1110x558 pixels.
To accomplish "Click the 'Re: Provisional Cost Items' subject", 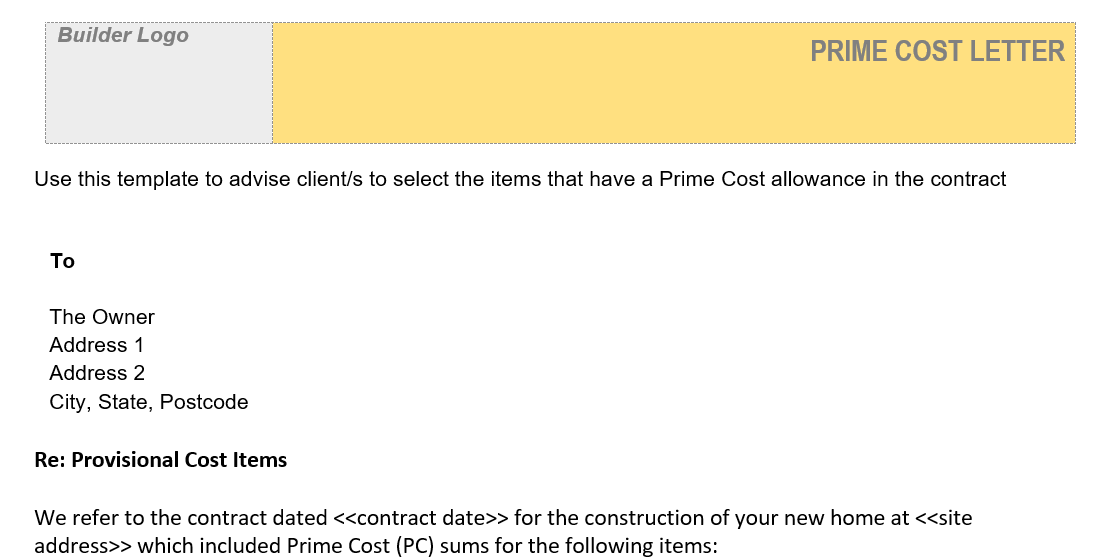I will (161, 460).
